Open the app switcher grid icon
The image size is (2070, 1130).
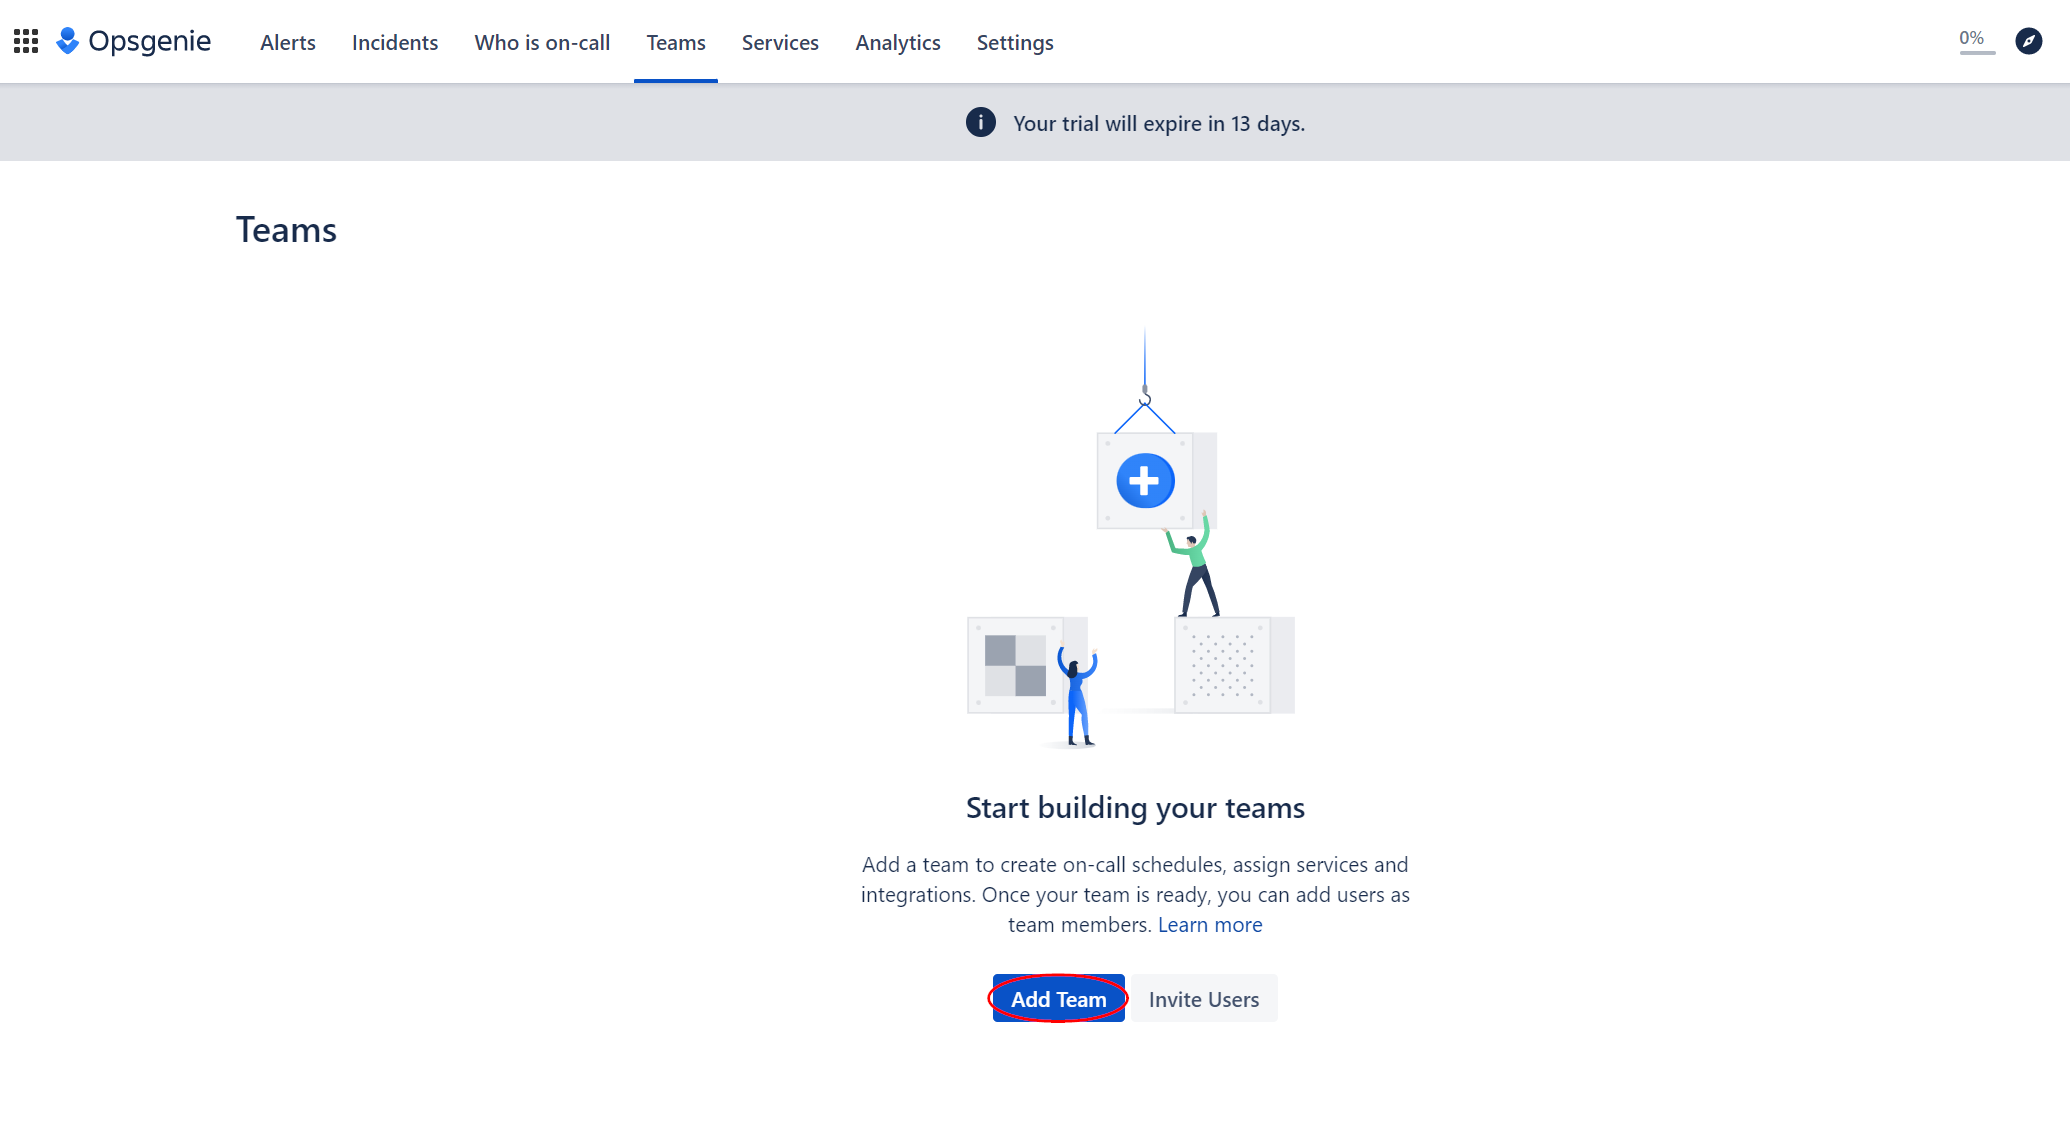(26, 41)
